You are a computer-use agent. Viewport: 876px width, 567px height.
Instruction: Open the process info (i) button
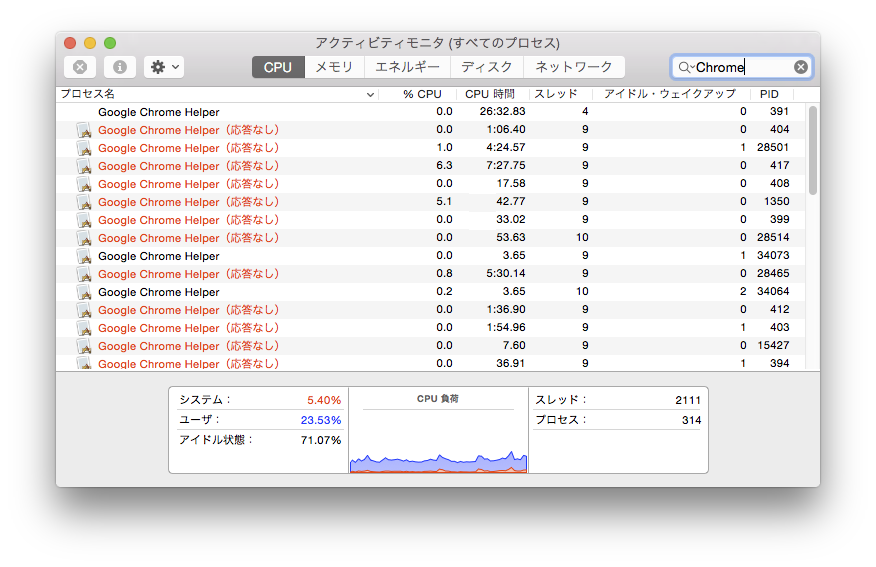click(x=120, y=67)
